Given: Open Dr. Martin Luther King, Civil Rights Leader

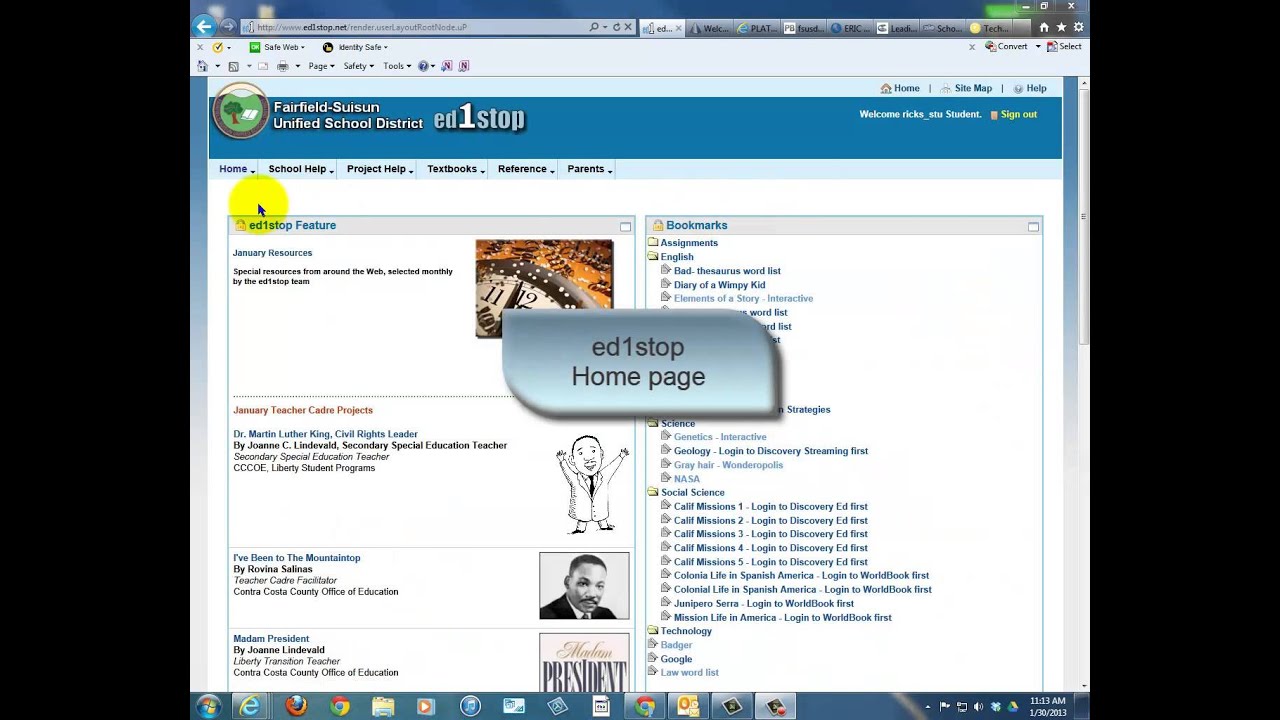Looking at the screenshot, I should (x=325, y=434).
